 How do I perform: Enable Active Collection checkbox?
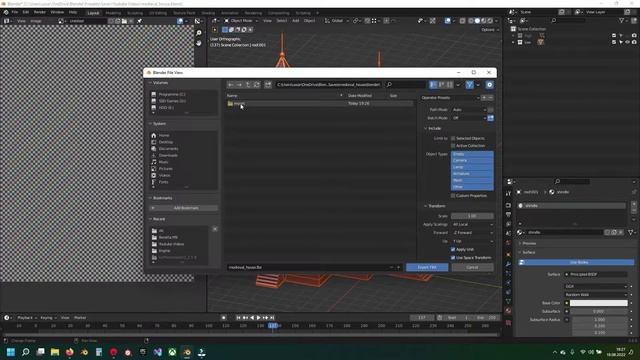453,146
